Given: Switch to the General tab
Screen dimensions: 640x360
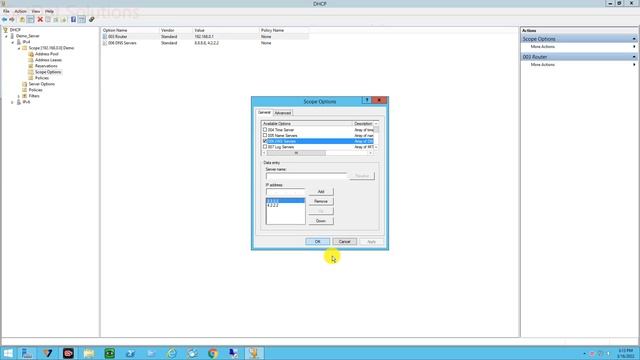Looking at the screenshot, I should (x=264, y=112).
